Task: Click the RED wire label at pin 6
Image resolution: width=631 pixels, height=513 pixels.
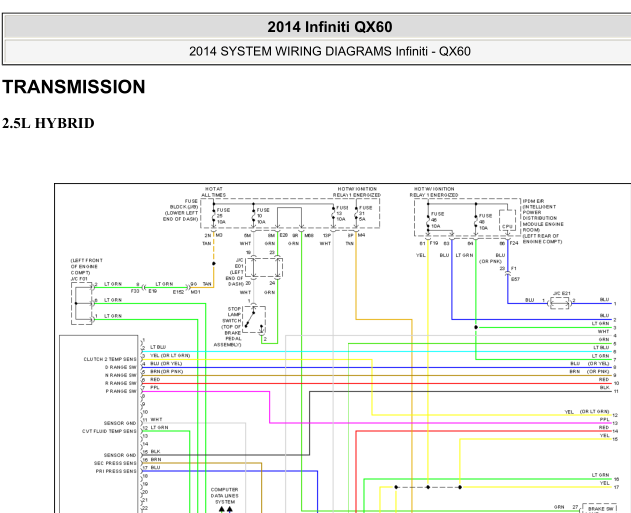Action: pyautogui.click(x=155, y=379)
